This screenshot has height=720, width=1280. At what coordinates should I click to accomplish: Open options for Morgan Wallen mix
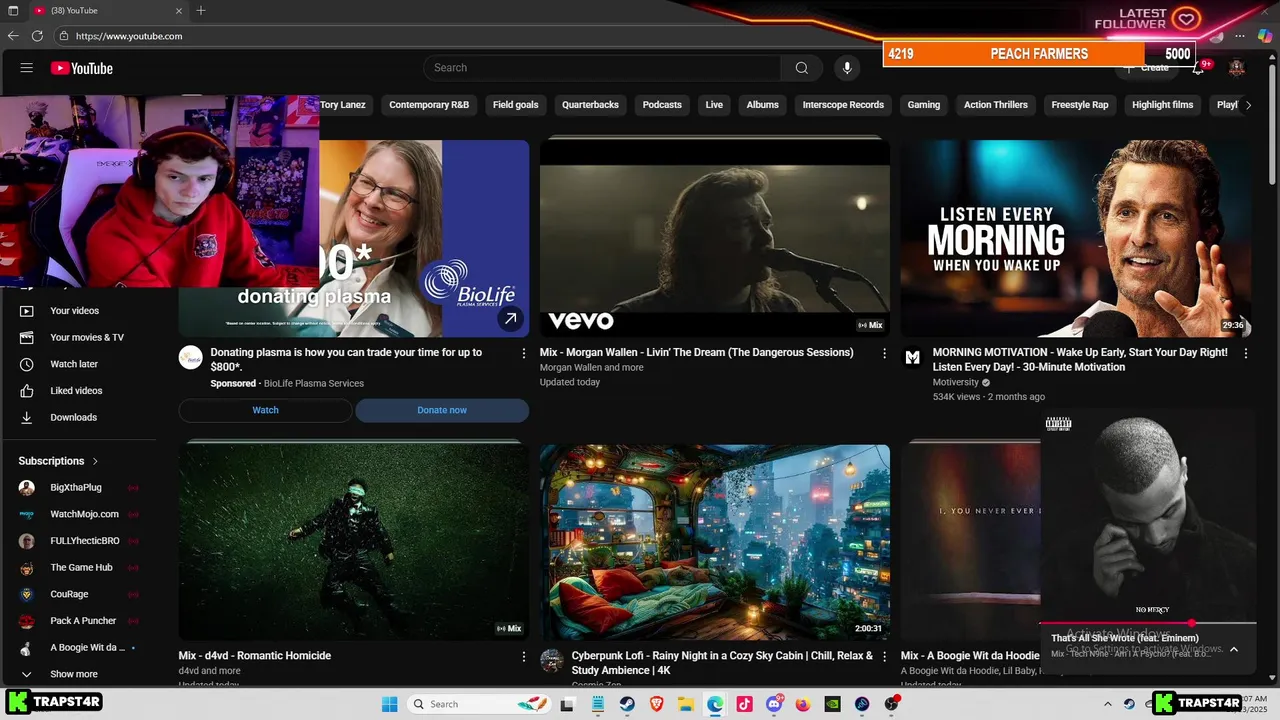click(x=884, y=353)
